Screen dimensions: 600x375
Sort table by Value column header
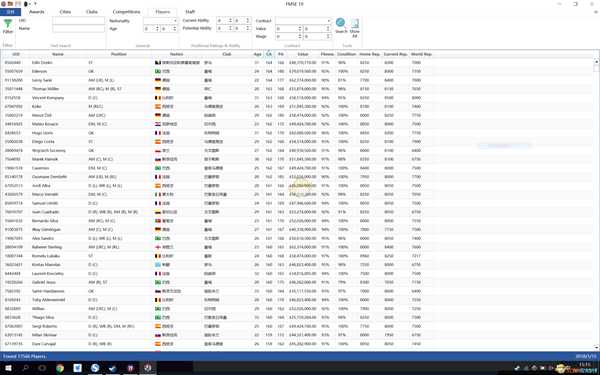coord(303,54)
